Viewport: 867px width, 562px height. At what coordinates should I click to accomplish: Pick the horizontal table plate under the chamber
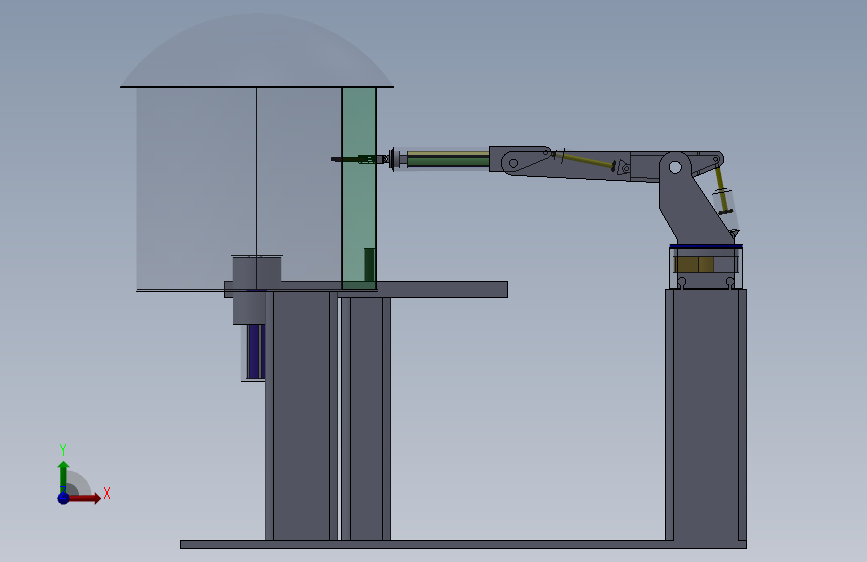point(365,289)
